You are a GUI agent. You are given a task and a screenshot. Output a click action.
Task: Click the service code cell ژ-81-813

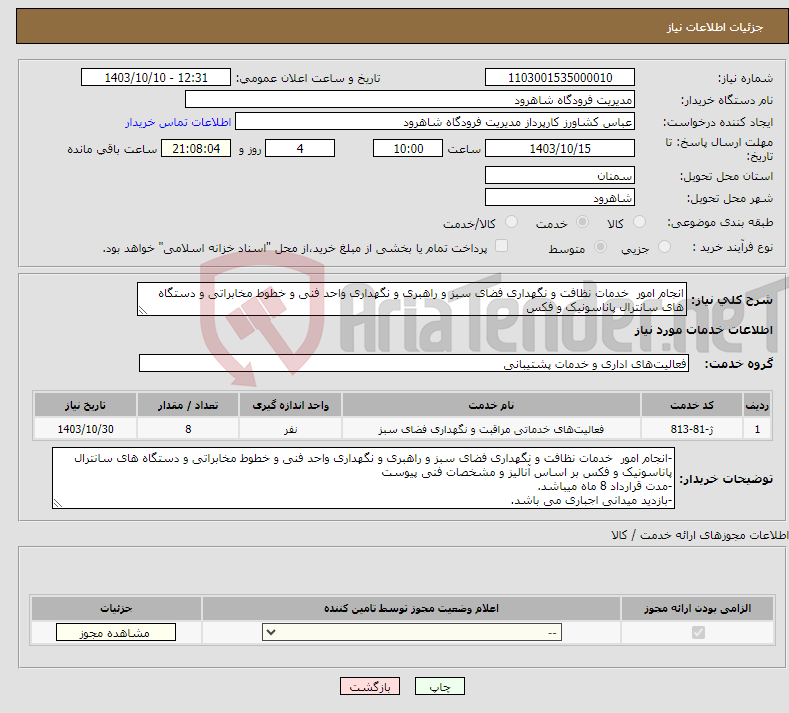(692, 429)
